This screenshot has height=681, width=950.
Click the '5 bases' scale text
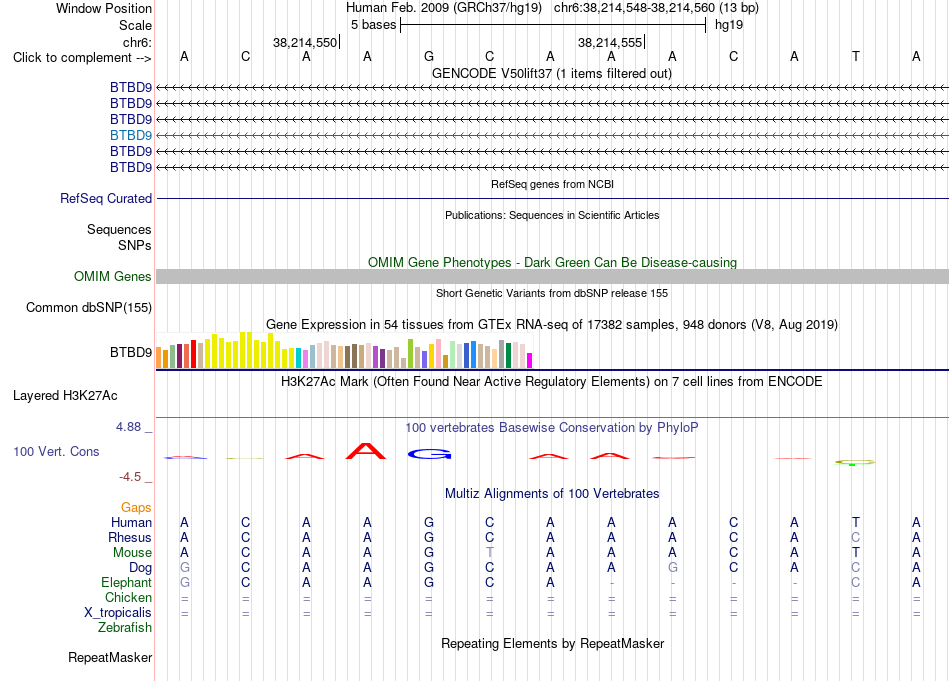pyautogui.click(x=374, y=25)
